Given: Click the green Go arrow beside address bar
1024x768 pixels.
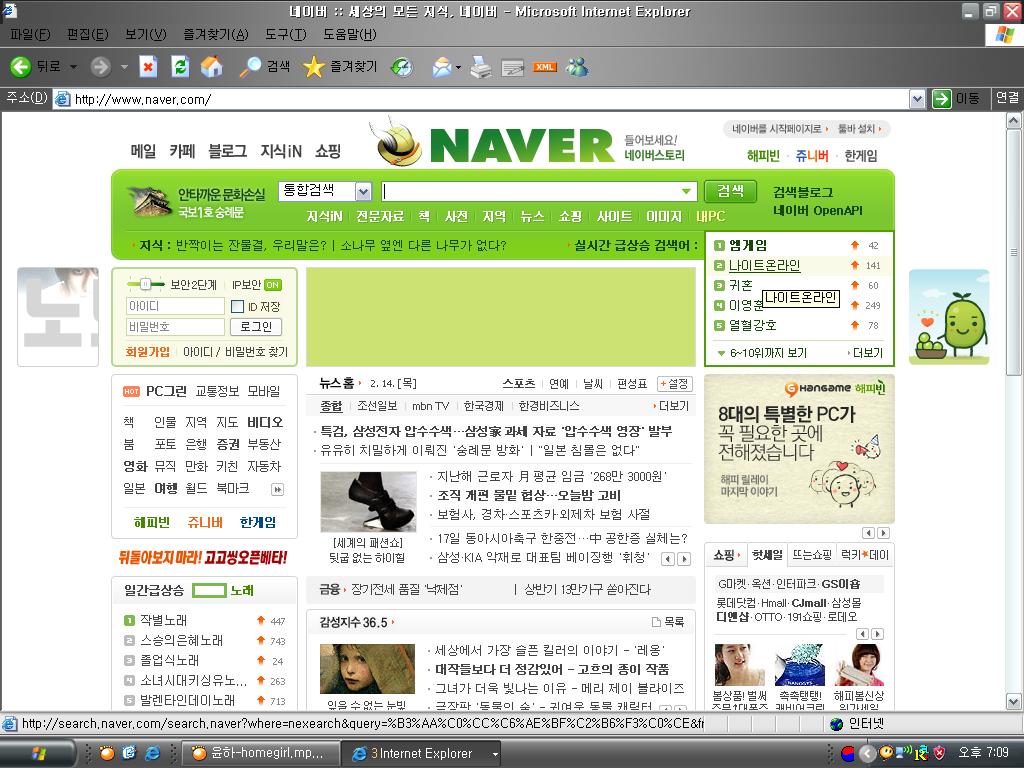Looking at the screenshot, I should point(941,99).
